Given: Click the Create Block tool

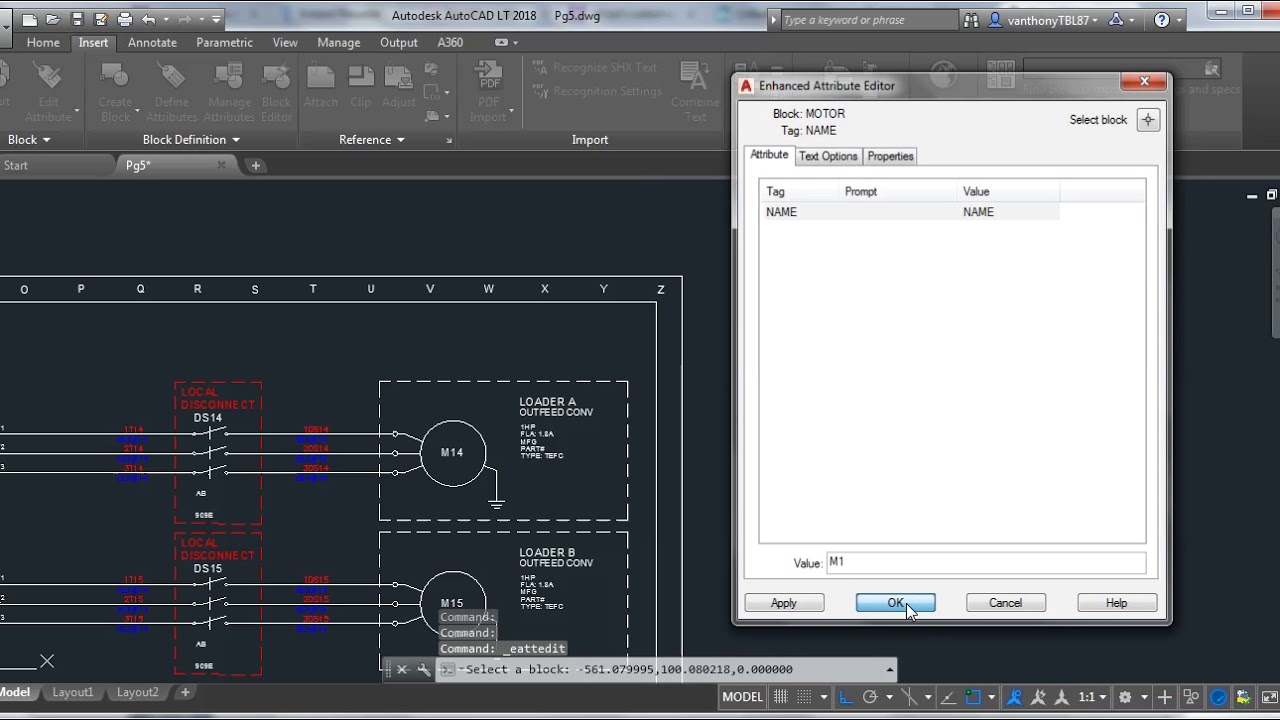Looking at the screenshot, I should (115, 90).
